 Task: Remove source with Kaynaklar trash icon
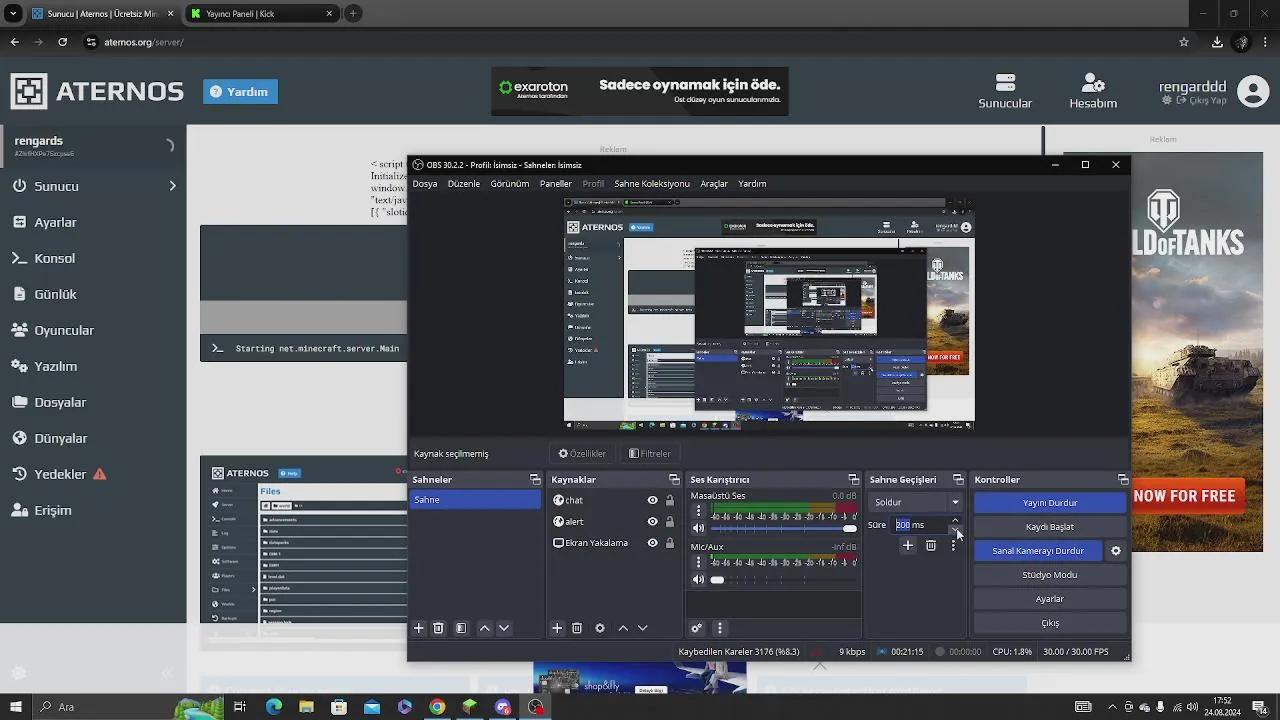pos(577,628)
